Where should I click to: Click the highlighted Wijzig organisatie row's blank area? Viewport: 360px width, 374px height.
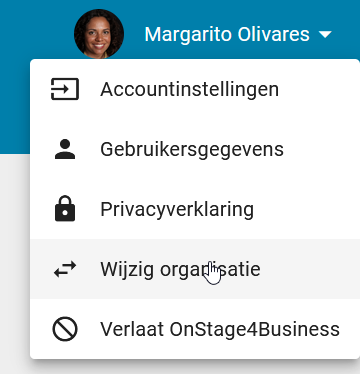pyautogui.click(x=308, y=269)
